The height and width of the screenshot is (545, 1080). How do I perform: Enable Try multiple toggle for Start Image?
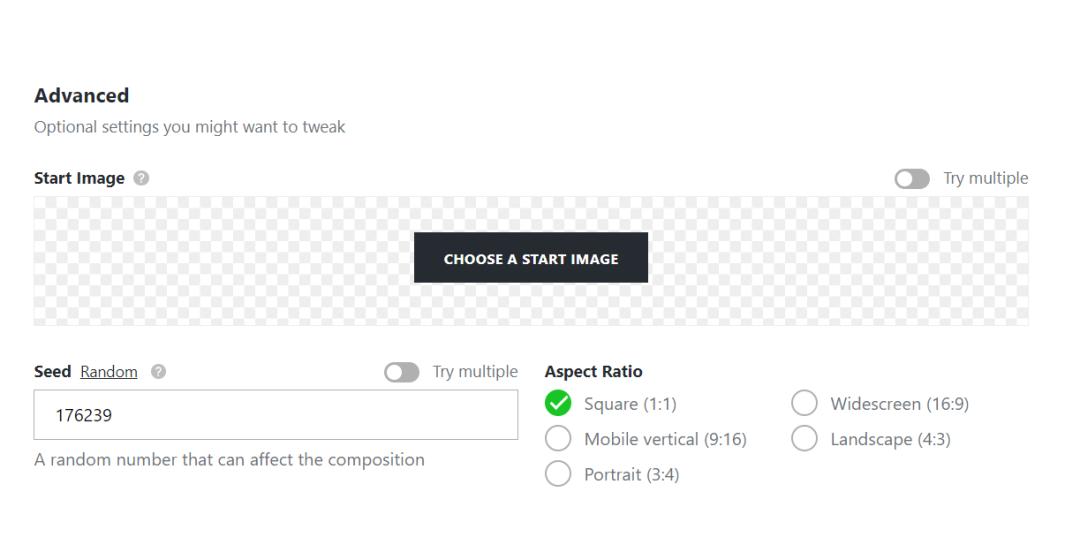911,179
